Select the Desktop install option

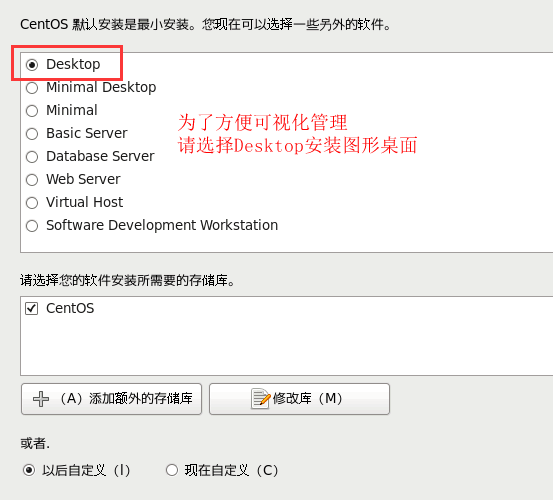tap(32, 65)
